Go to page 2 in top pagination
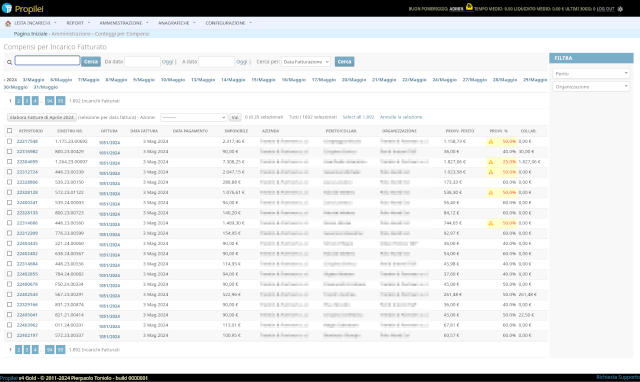 tap(18, 101)
